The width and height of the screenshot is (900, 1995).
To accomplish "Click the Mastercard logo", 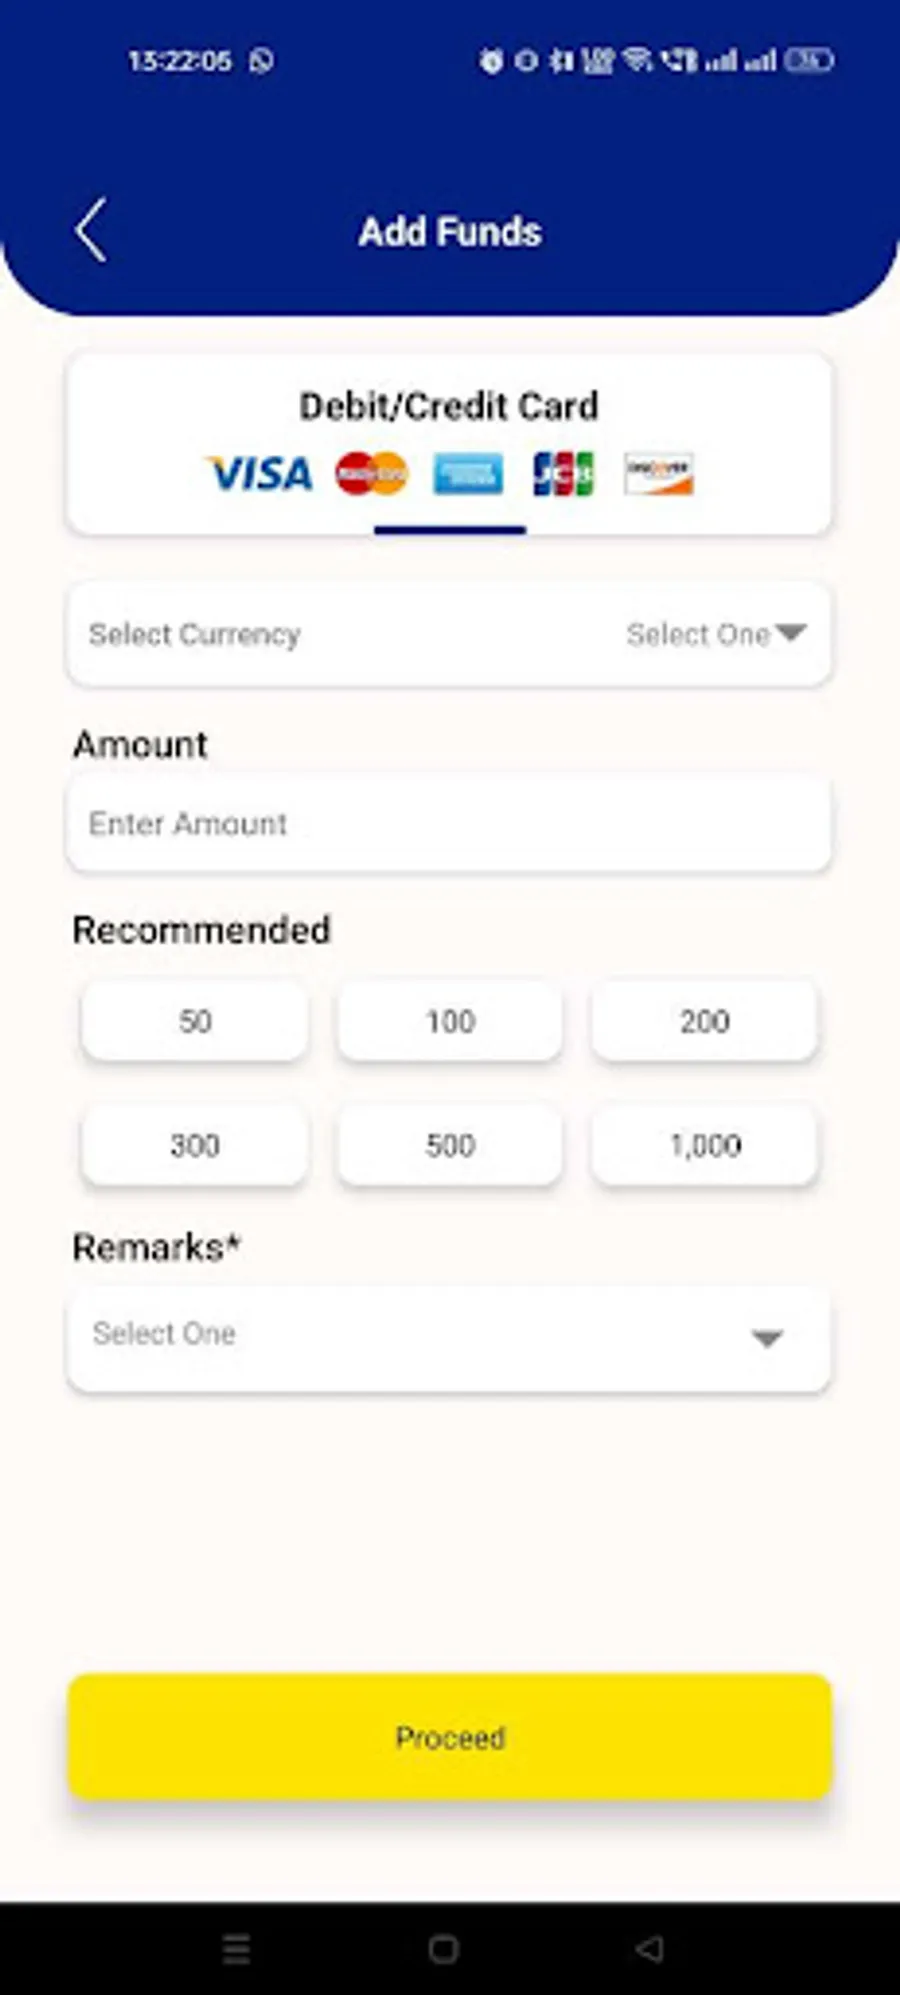I will (372, 473).
